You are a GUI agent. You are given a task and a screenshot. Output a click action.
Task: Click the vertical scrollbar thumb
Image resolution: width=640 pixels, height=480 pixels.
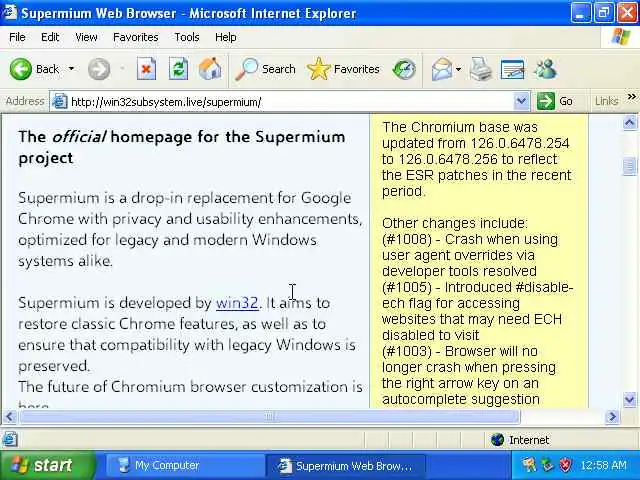pos(629,166)
